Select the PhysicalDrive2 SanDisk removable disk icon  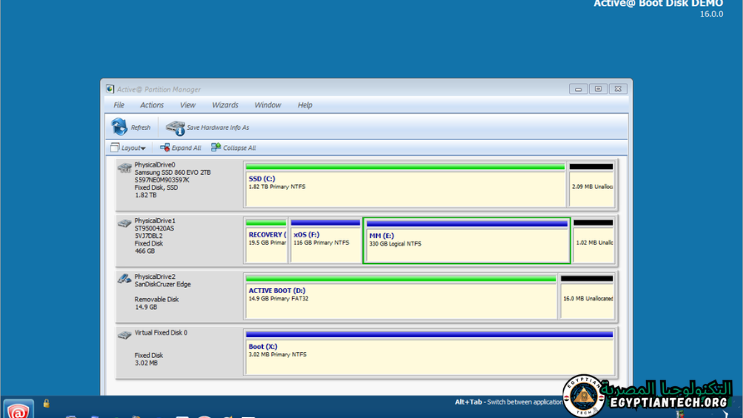124,279
